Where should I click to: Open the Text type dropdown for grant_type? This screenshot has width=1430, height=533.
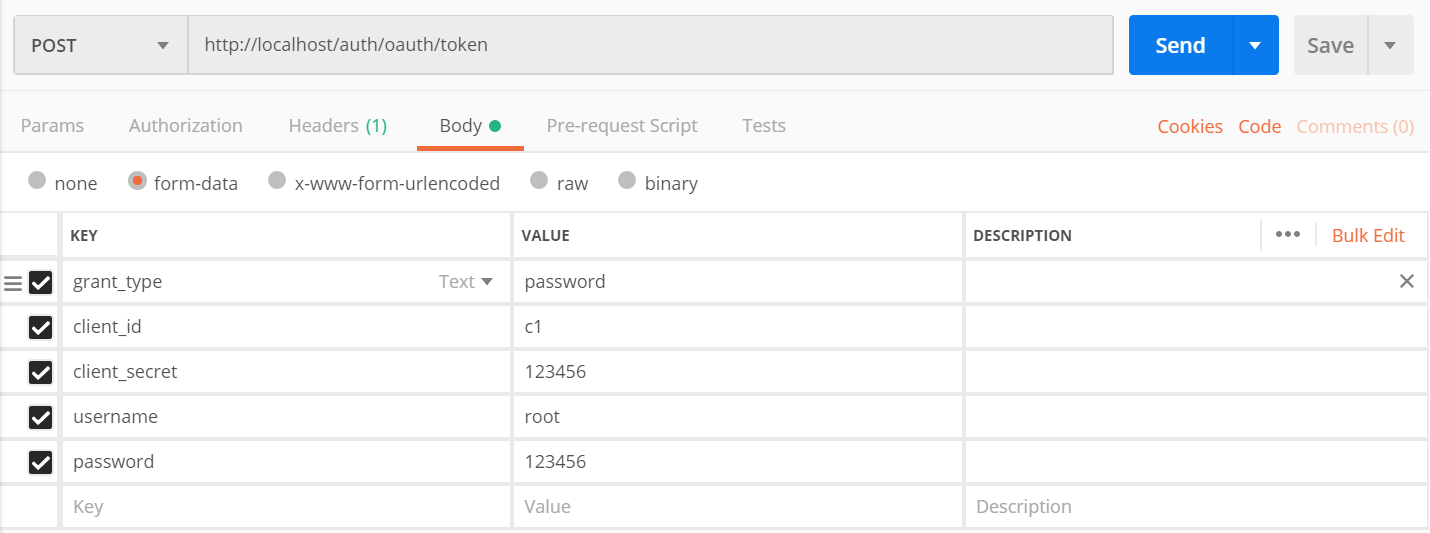tap(467, 282)
